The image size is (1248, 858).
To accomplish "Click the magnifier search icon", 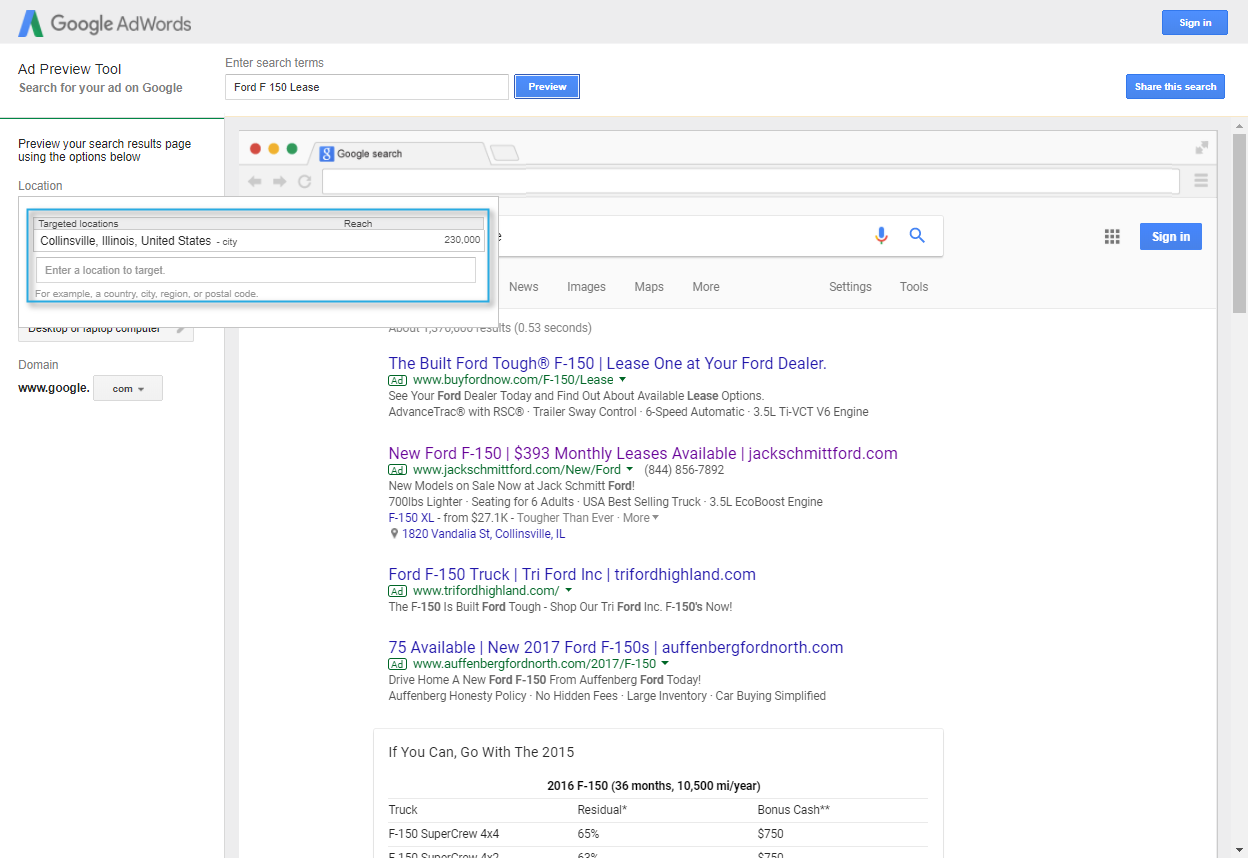I will pyautogui.click(x=917, y=236).
